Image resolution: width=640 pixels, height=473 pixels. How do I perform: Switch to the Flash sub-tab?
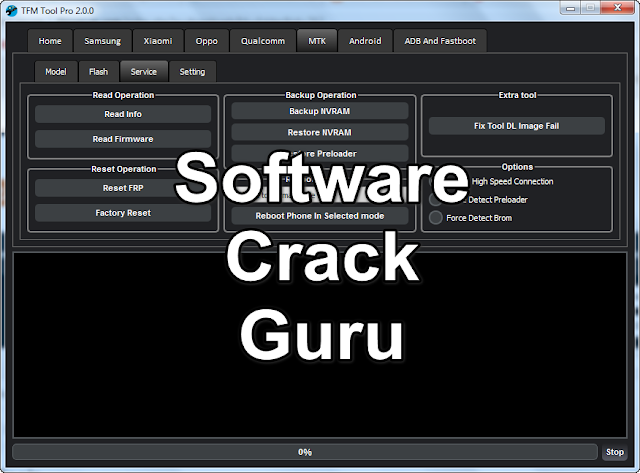tap(99, 72)
